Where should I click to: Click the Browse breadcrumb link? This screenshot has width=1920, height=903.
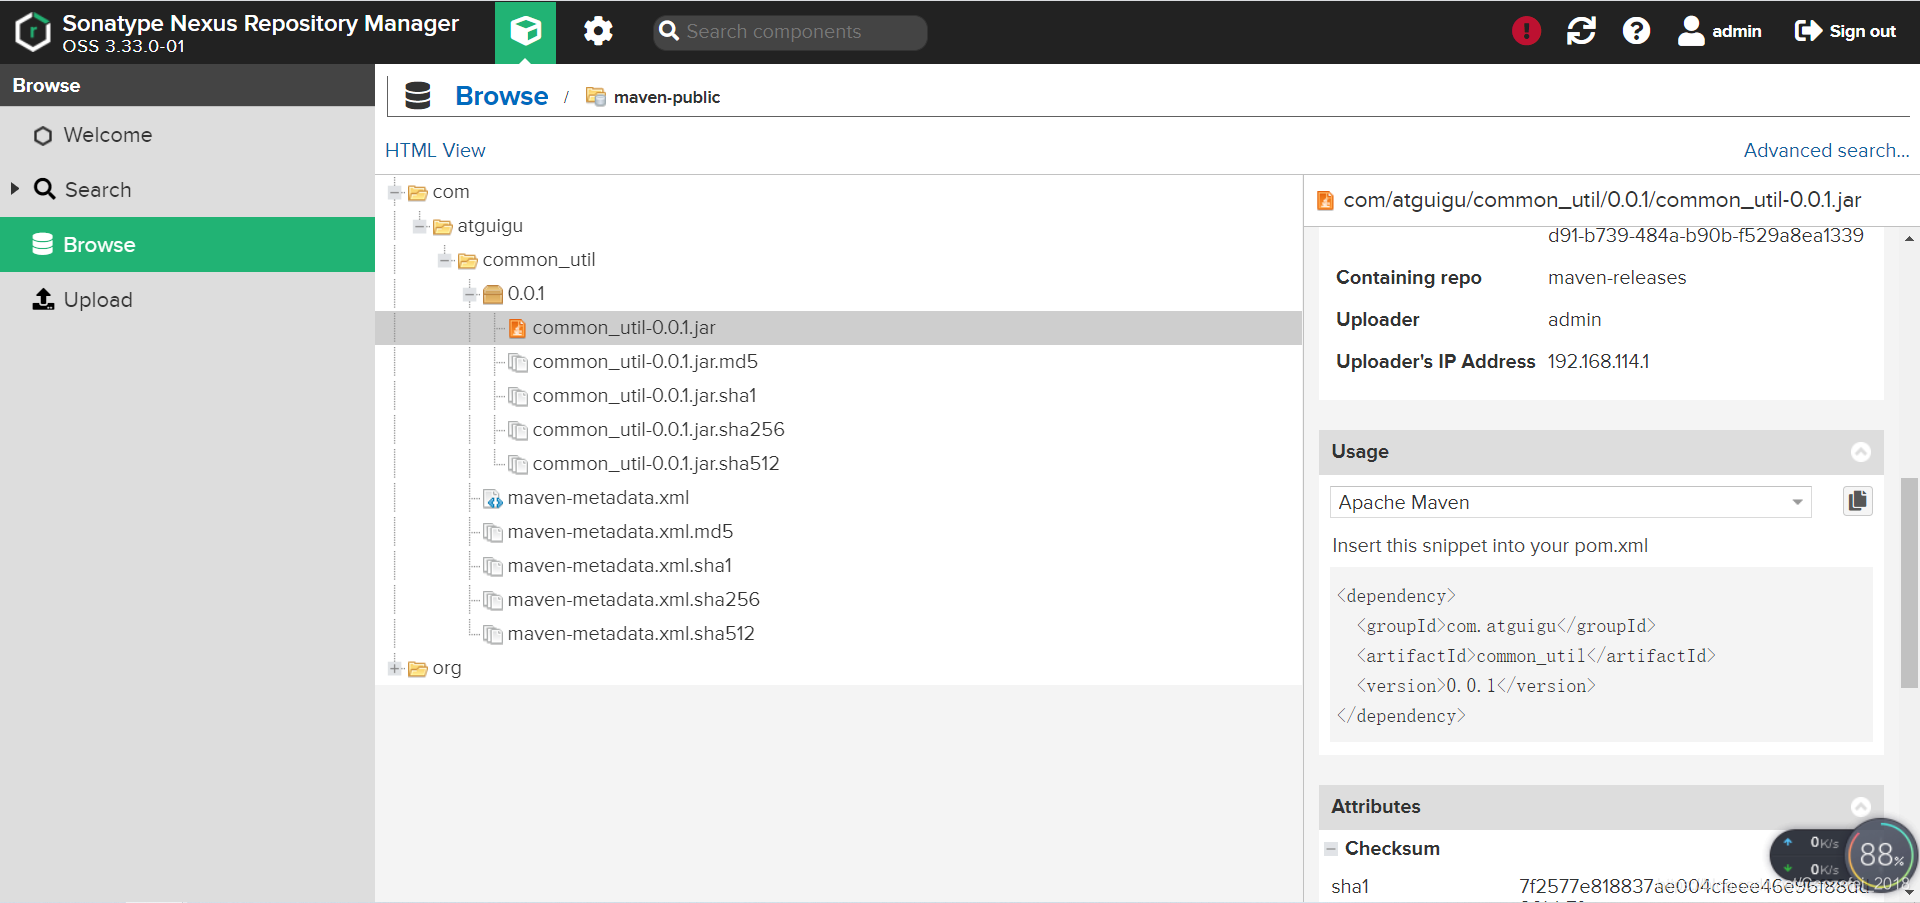[501, 96]
